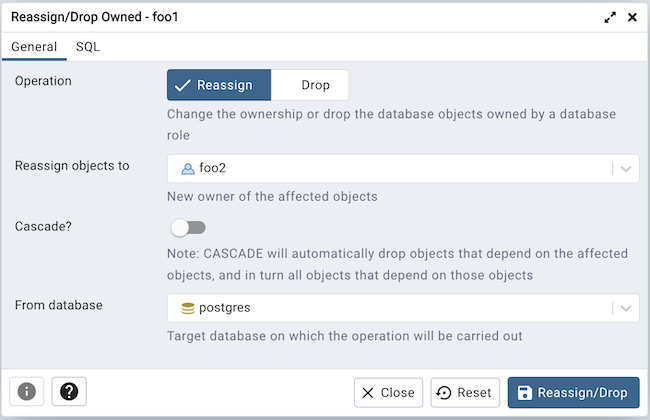Open the foo2 role combo box
The image size is (650, 420).
tap(390, 168)
